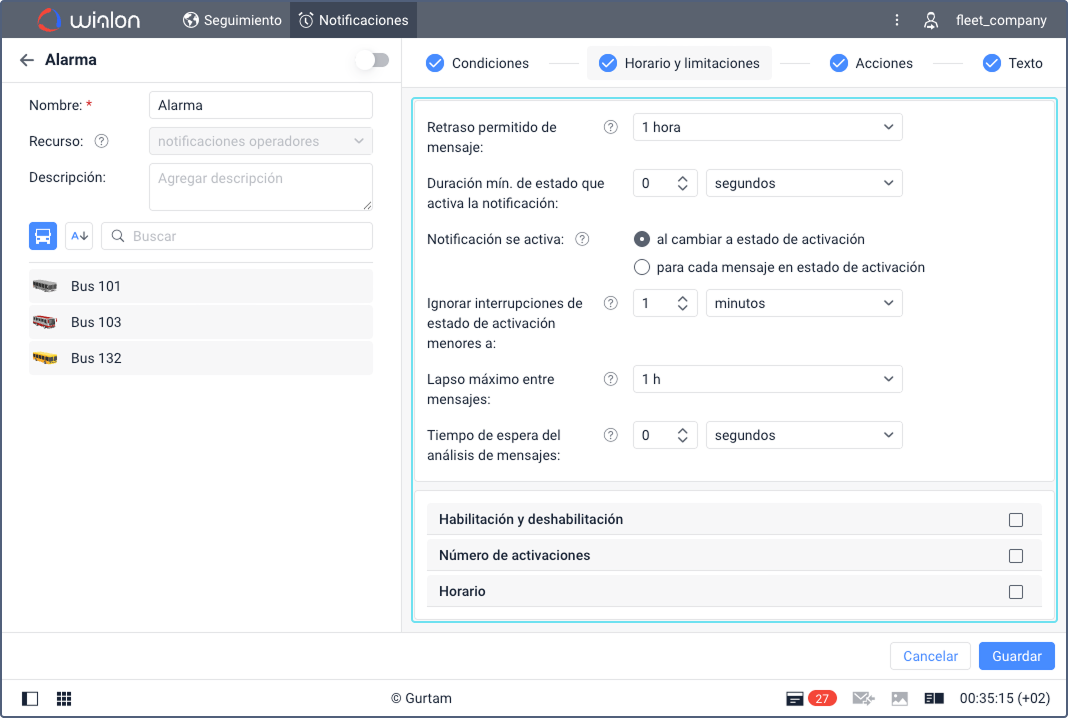Open the 'minutos' unit dropdown

point(803,303)
